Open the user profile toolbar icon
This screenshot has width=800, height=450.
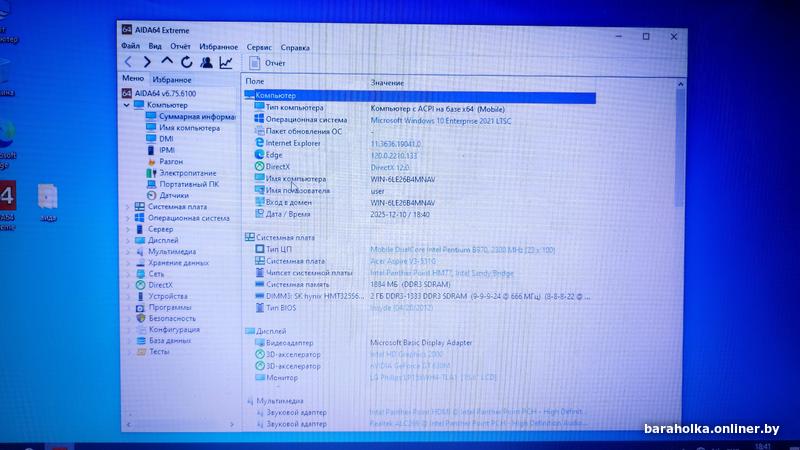tap(206, 62)
